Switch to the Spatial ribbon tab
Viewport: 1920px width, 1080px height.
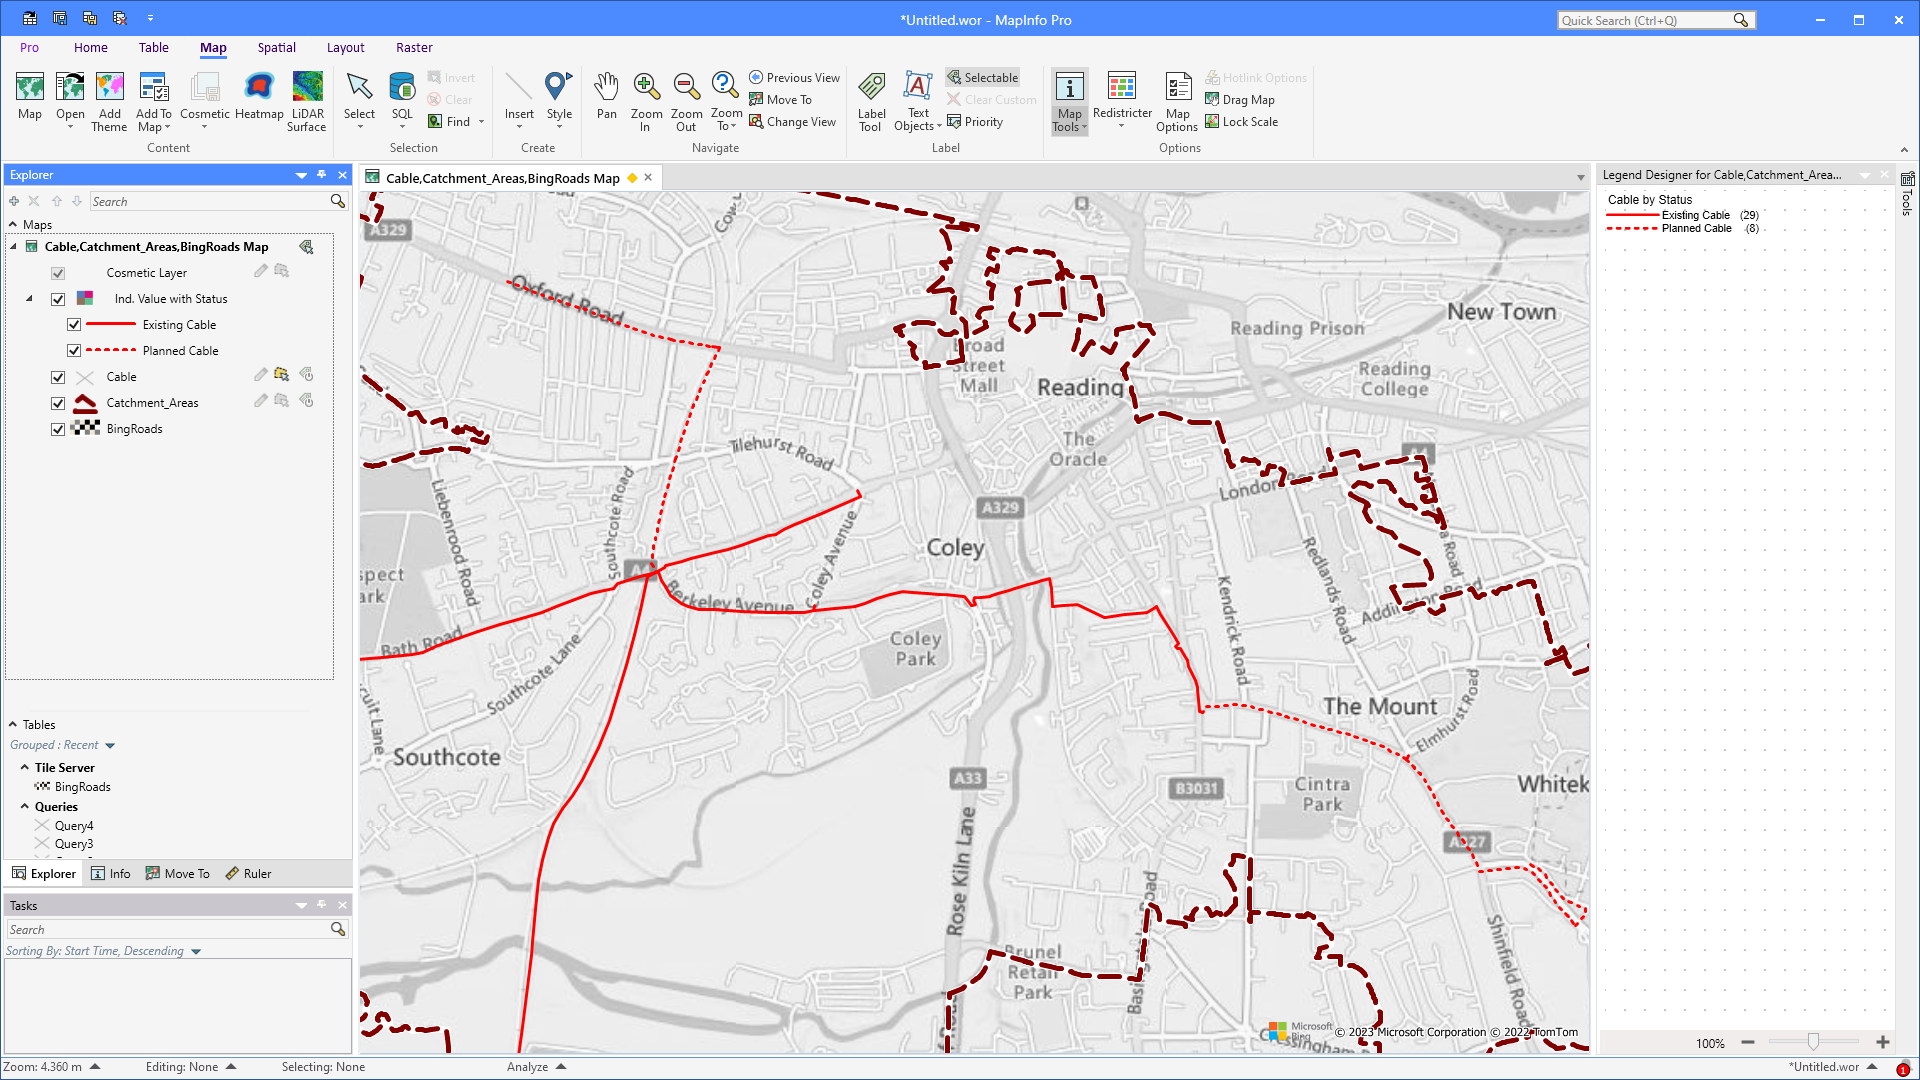(276, 47)
